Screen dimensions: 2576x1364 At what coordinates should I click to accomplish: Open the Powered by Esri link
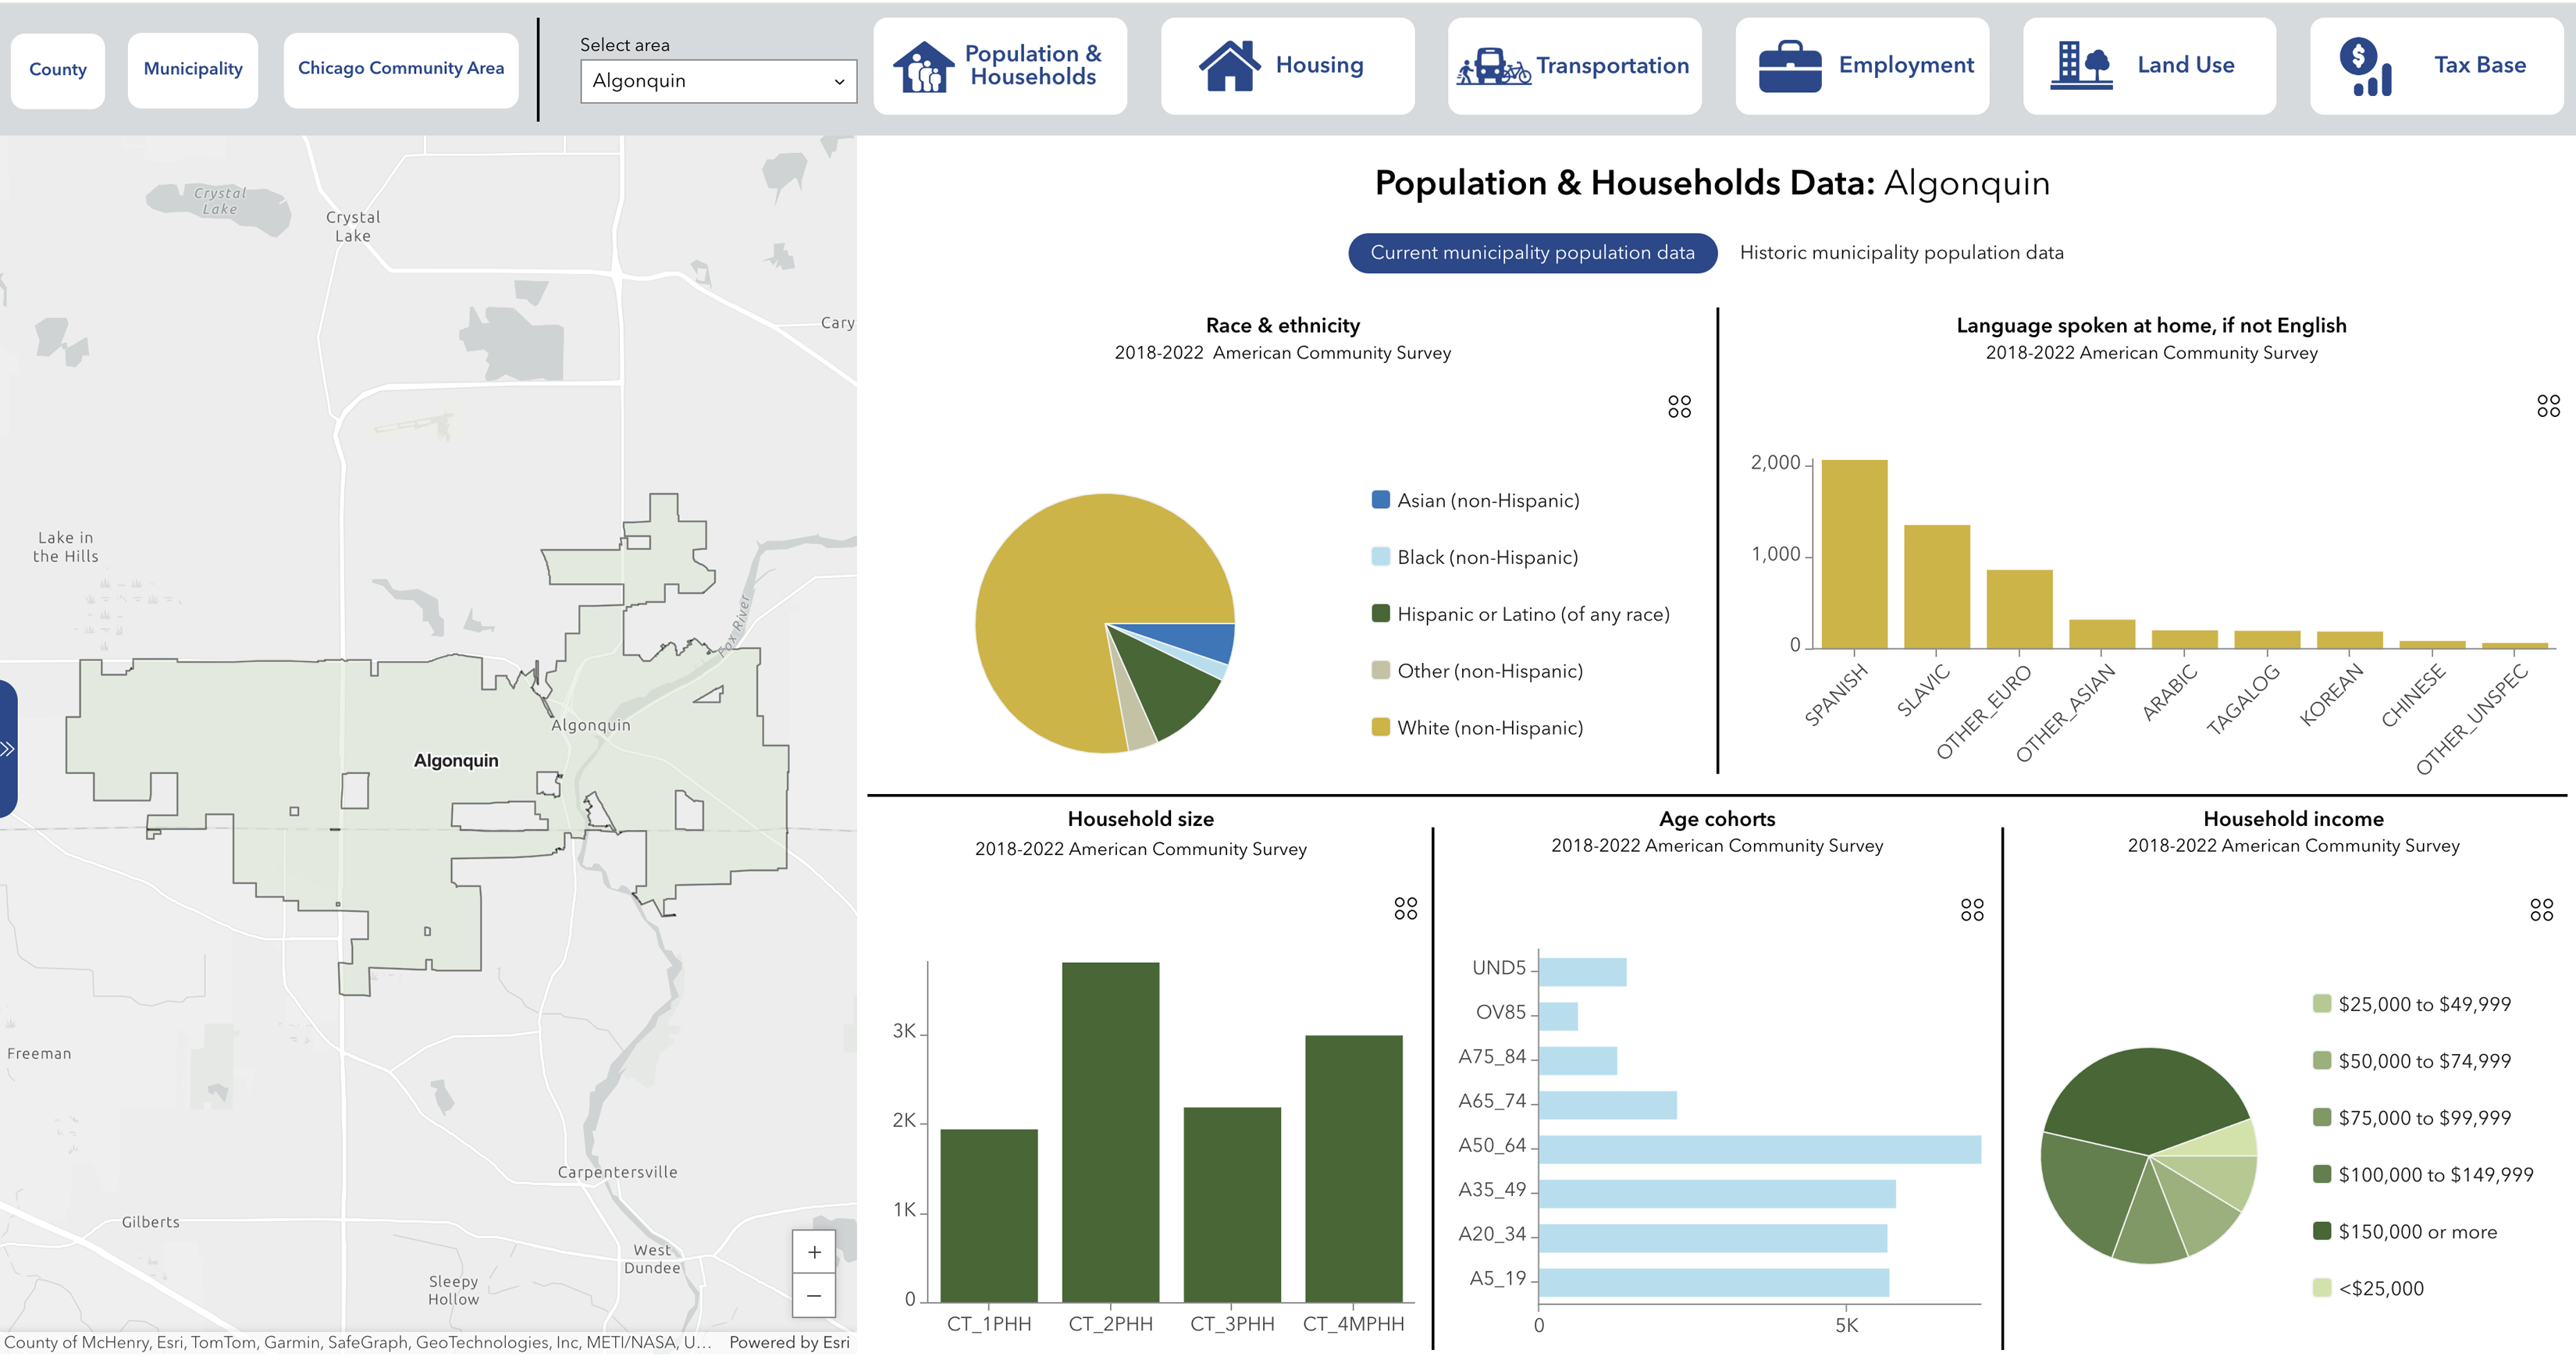tap(789, 1343)
